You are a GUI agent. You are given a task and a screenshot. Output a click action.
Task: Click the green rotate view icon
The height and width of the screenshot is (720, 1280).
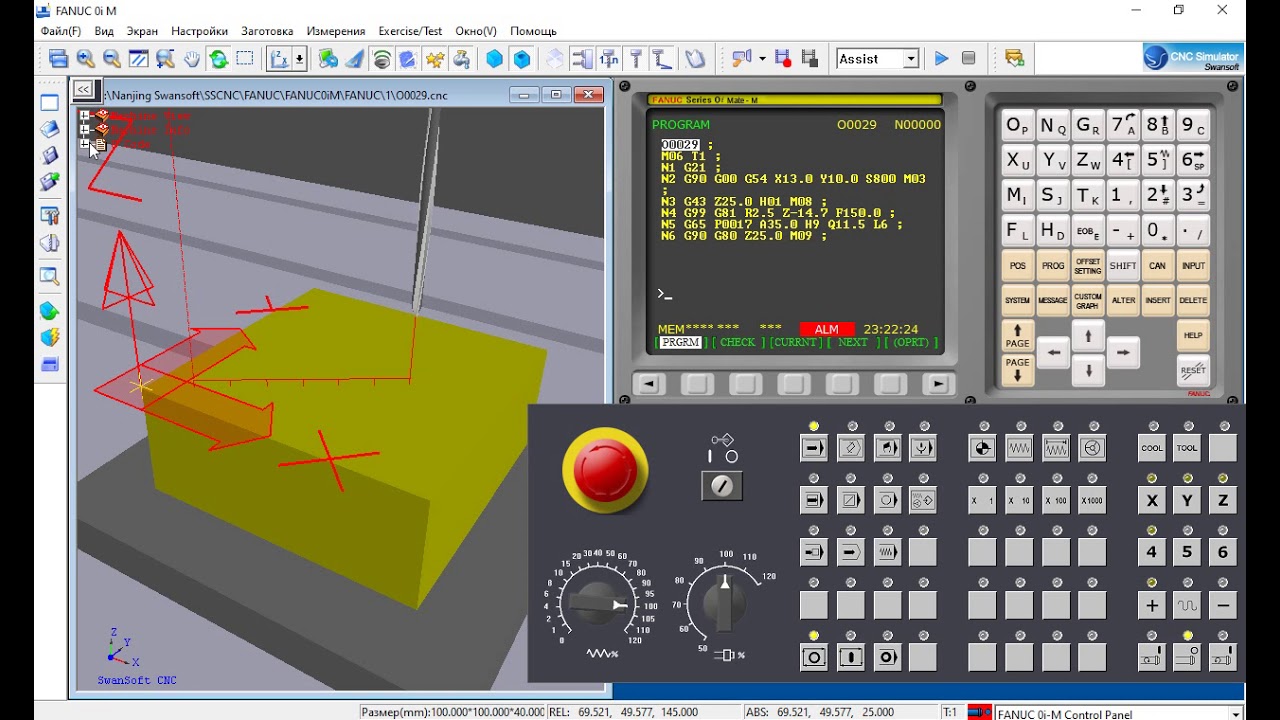[218, 59]
